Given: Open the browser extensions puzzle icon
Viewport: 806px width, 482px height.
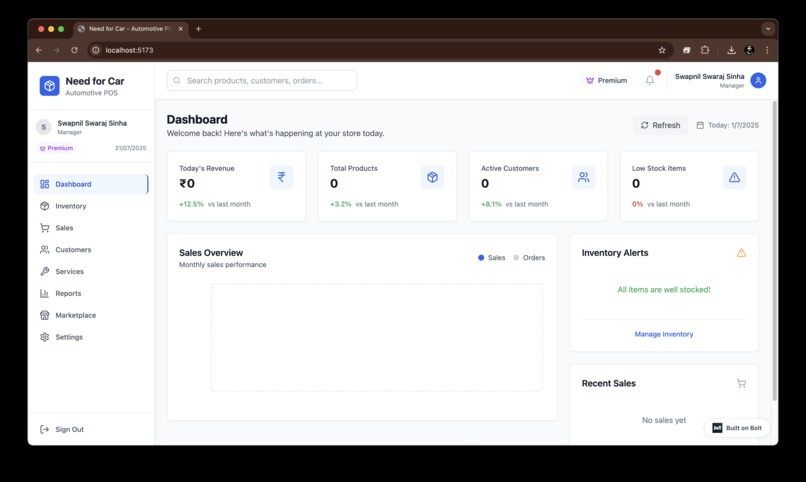Looking at the screenshot, I should (x=705, y=50).
